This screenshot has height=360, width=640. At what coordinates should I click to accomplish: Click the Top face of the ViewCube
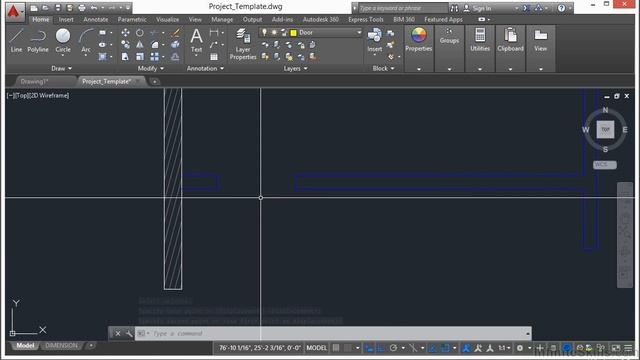tap(605, 129)
